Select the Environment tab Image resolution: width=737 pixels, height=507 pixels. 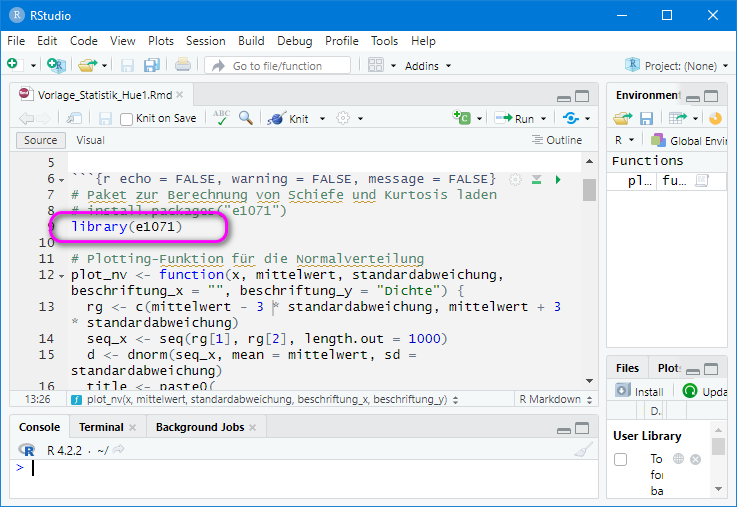(x=647, y=95)
